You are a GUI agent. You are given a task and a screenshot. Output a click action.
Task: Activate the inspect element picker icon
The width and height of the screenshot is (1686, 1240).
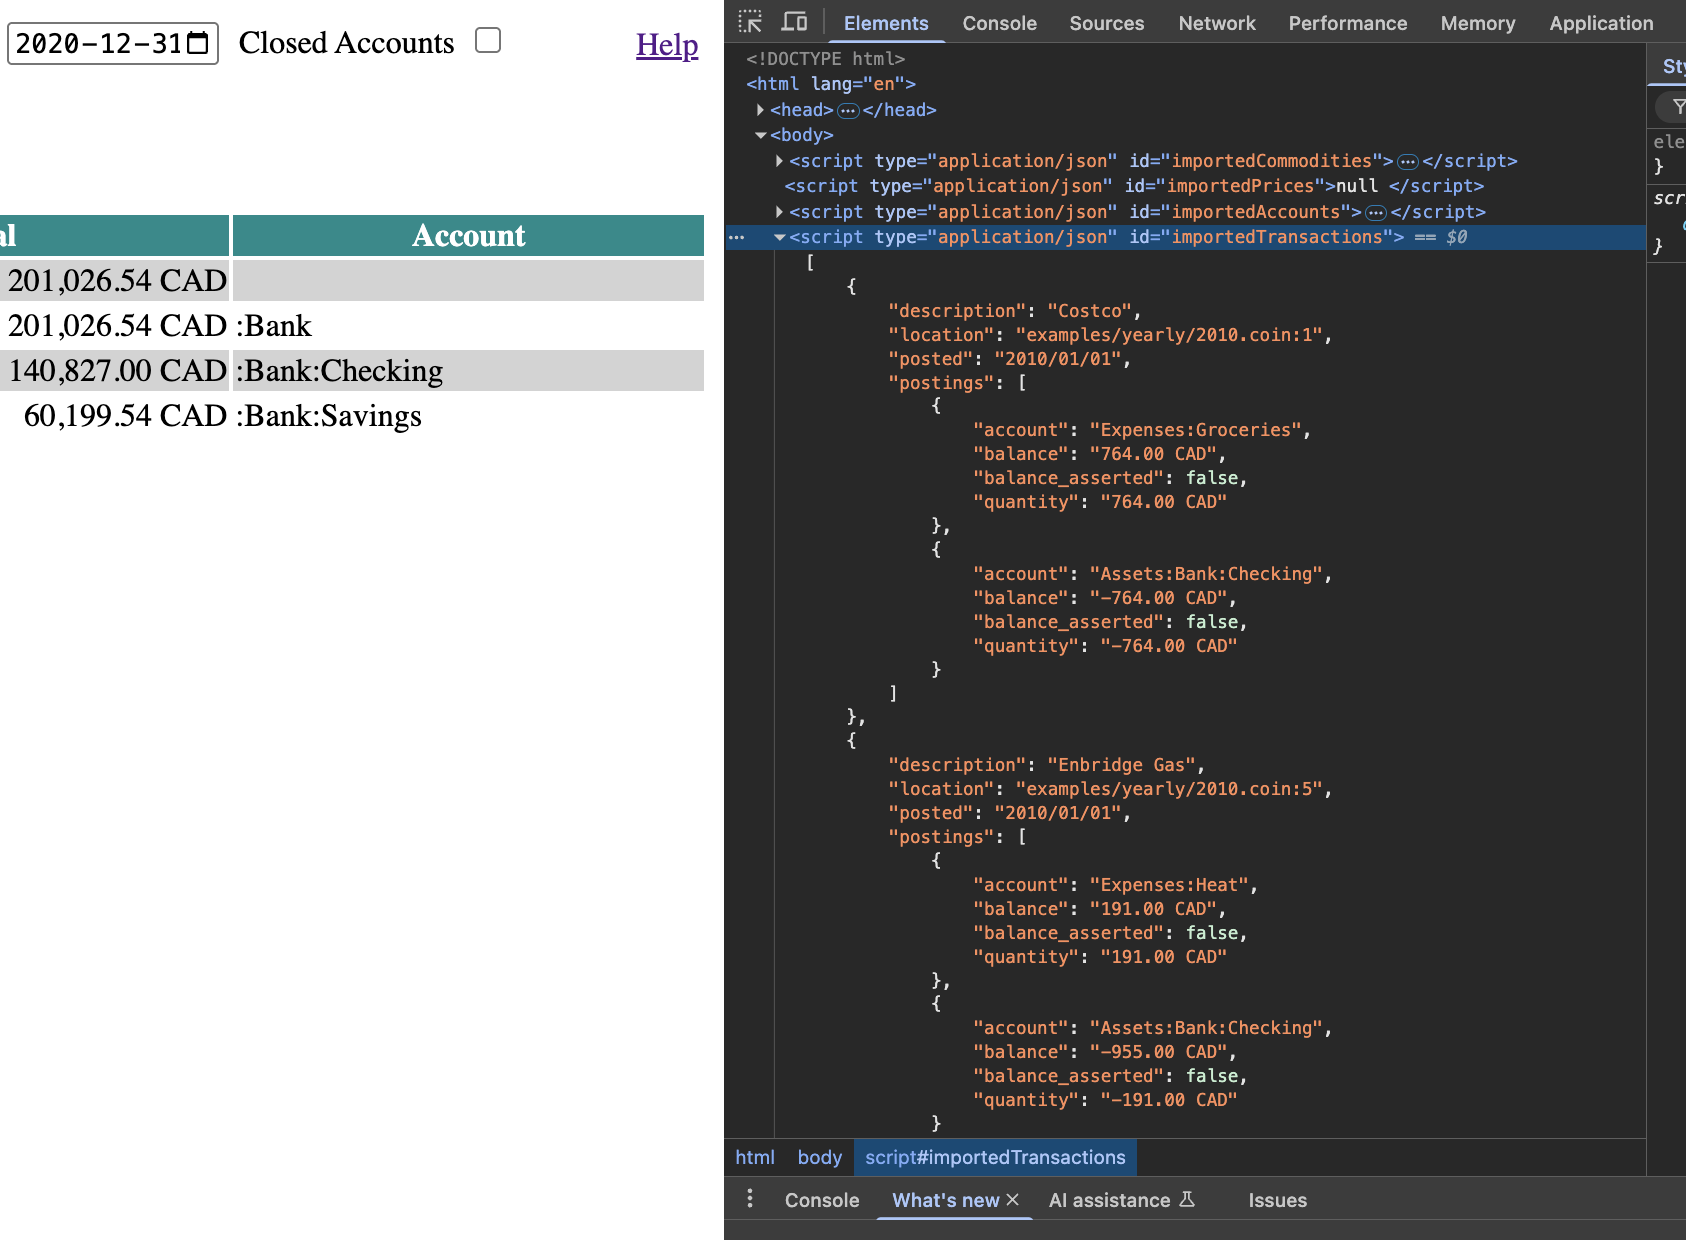(x=750, y=22)
